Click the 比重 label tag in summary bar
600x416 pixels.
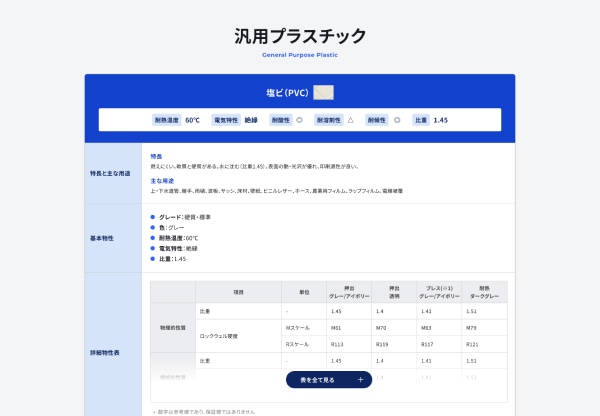[421, 120]
